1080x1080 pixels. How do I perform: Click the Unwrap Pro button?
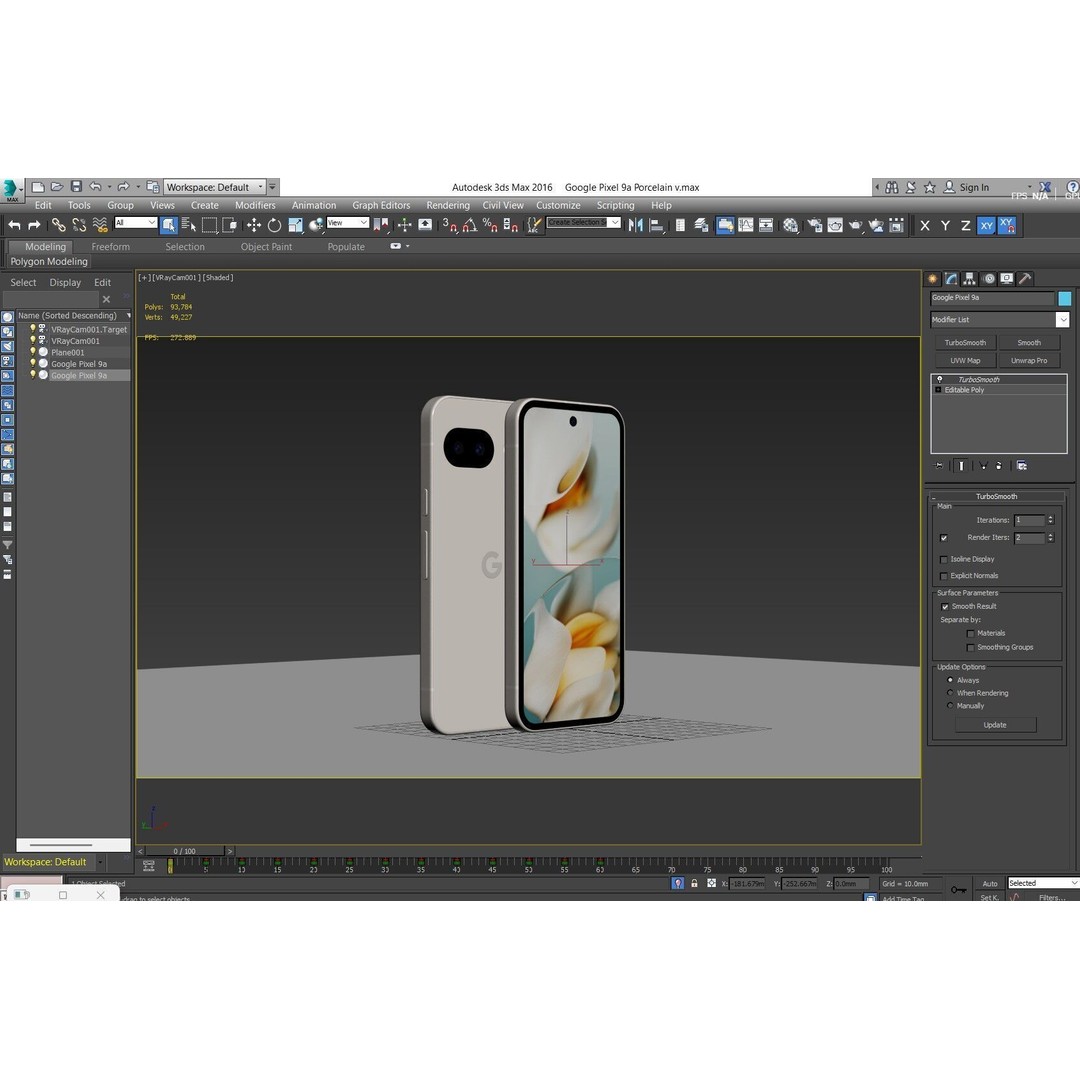(1029, 360)
